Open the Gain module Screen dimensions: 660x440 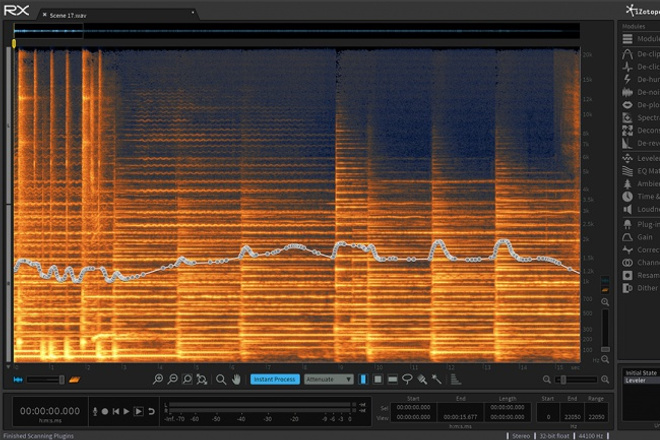click(641, 237)
